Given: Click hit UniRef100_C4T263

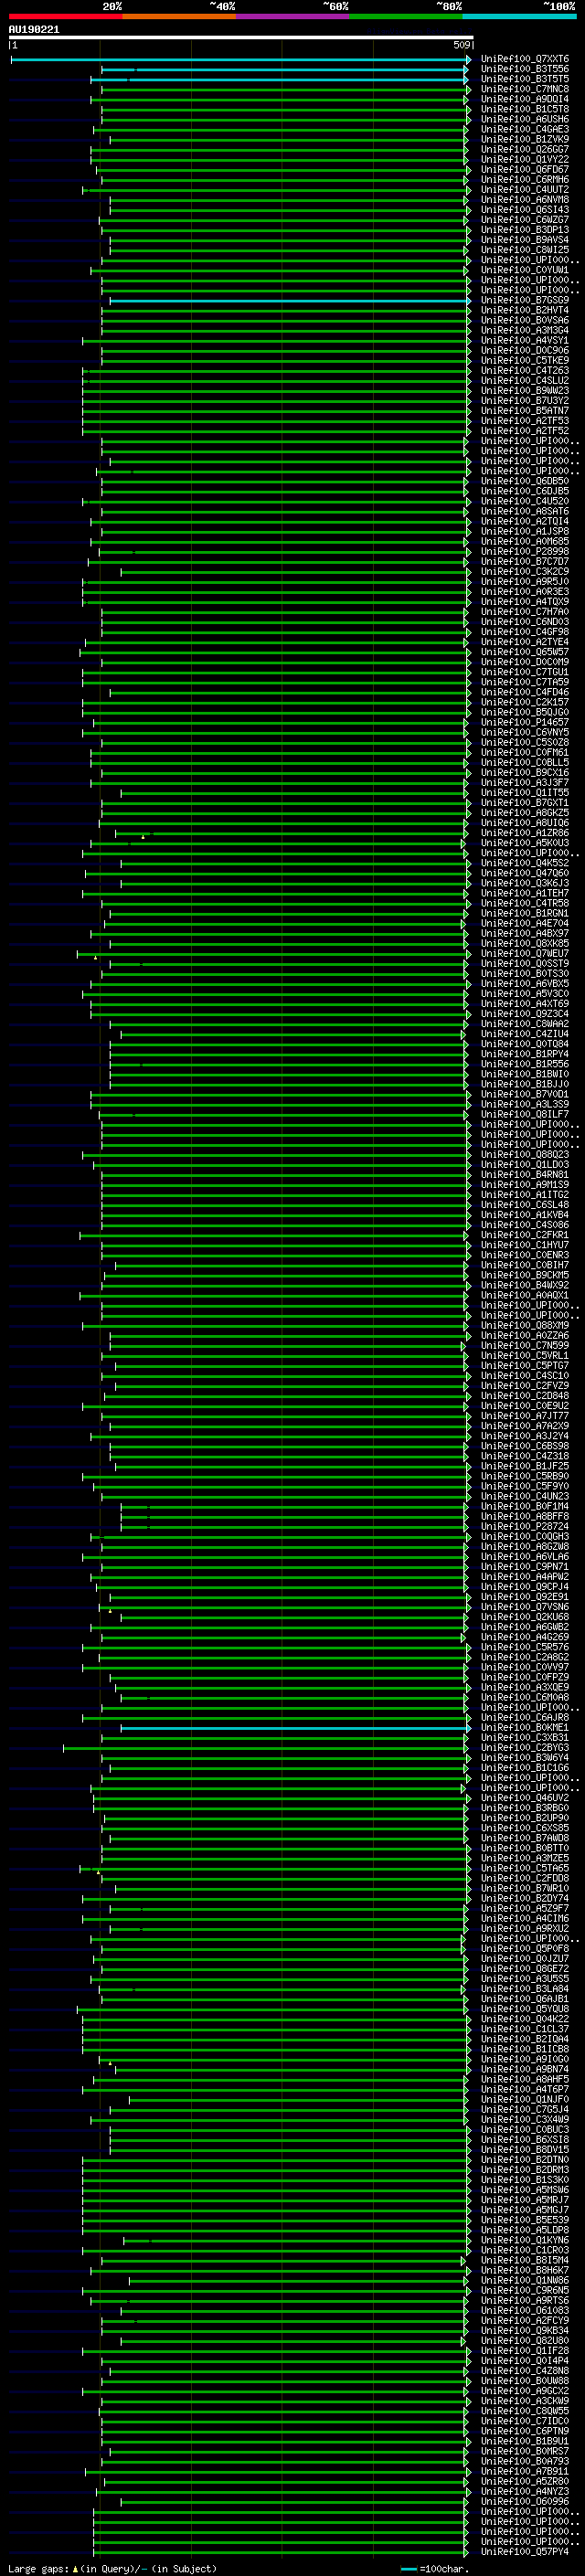Looking at the screenshot, I should click(x=525, y=371).
